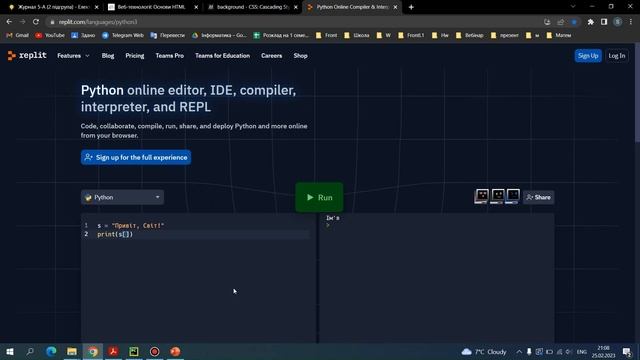
Task: Open the Chrome profile avatar
Action: [x=618, y=22]
